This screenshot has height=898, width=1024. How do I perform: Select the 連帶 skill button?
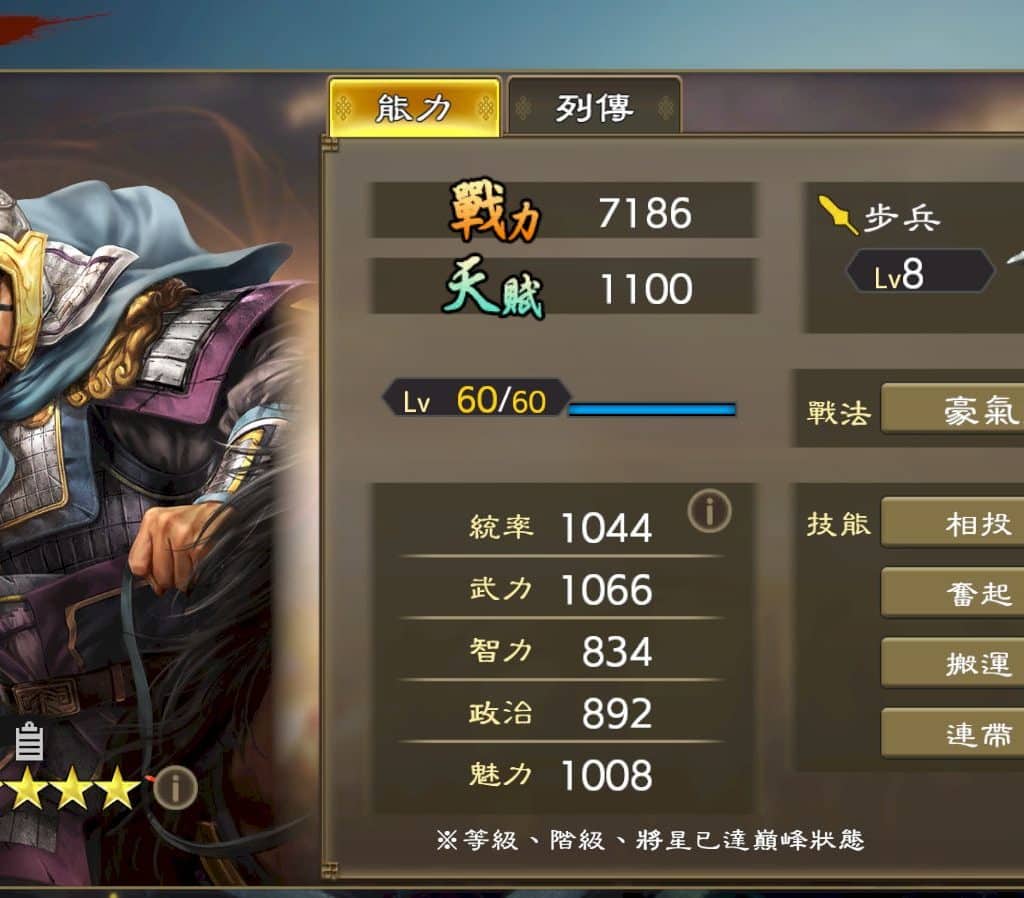coord(953,733)
